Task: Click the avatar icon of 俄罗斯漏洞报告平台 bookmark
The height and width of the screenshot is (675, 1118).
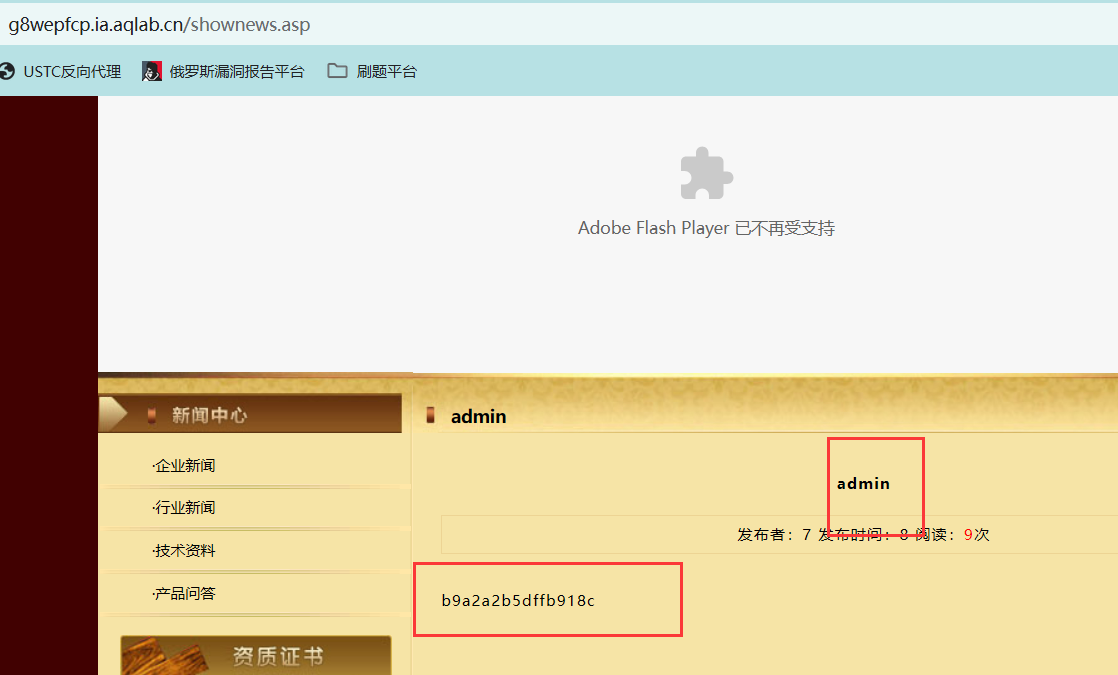Action: [x=152, y=71]
